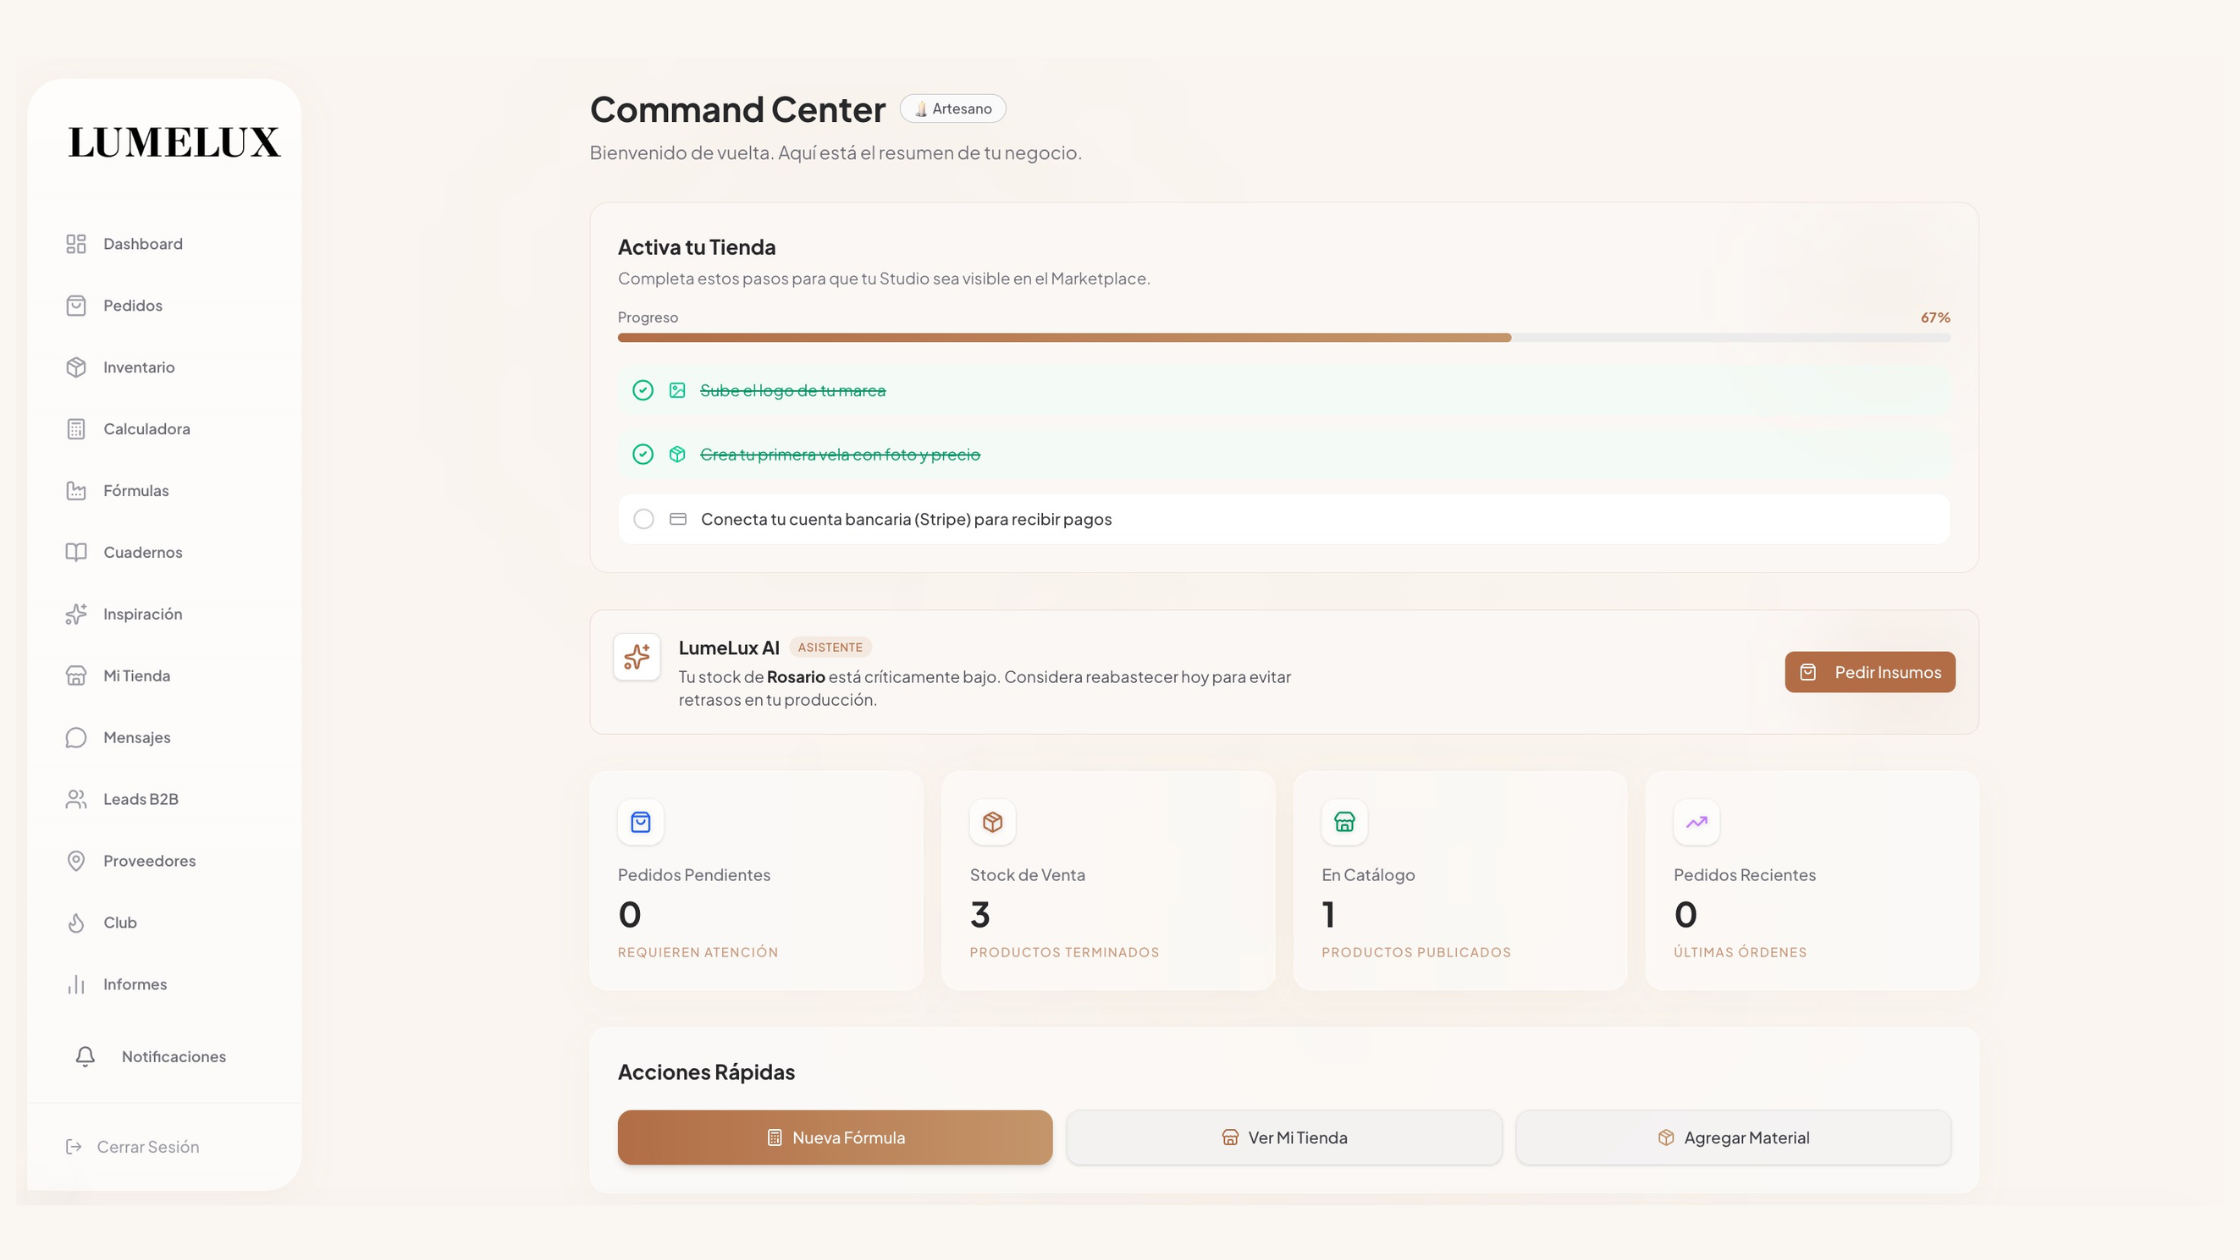Click the En Catálogo green store icon

click(1344, 822)
